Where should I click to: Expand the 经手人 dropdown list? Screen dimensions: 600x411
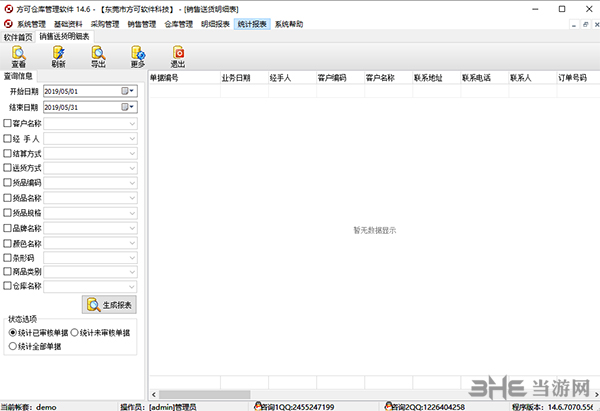pyautogui.click(x=132, y=139)
